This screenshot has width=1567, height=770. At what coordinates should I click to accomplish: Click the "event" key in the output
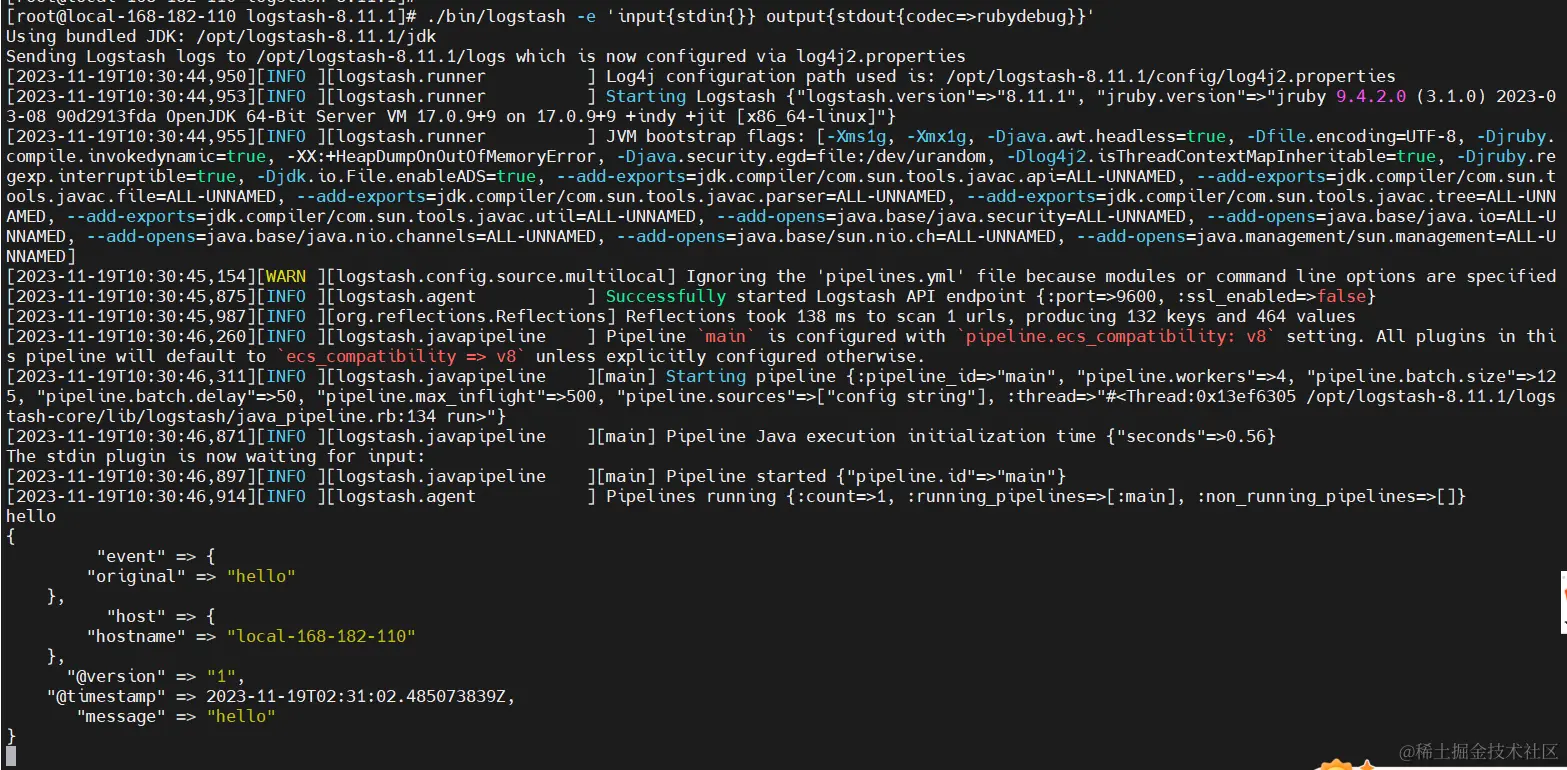click(131, 556)
